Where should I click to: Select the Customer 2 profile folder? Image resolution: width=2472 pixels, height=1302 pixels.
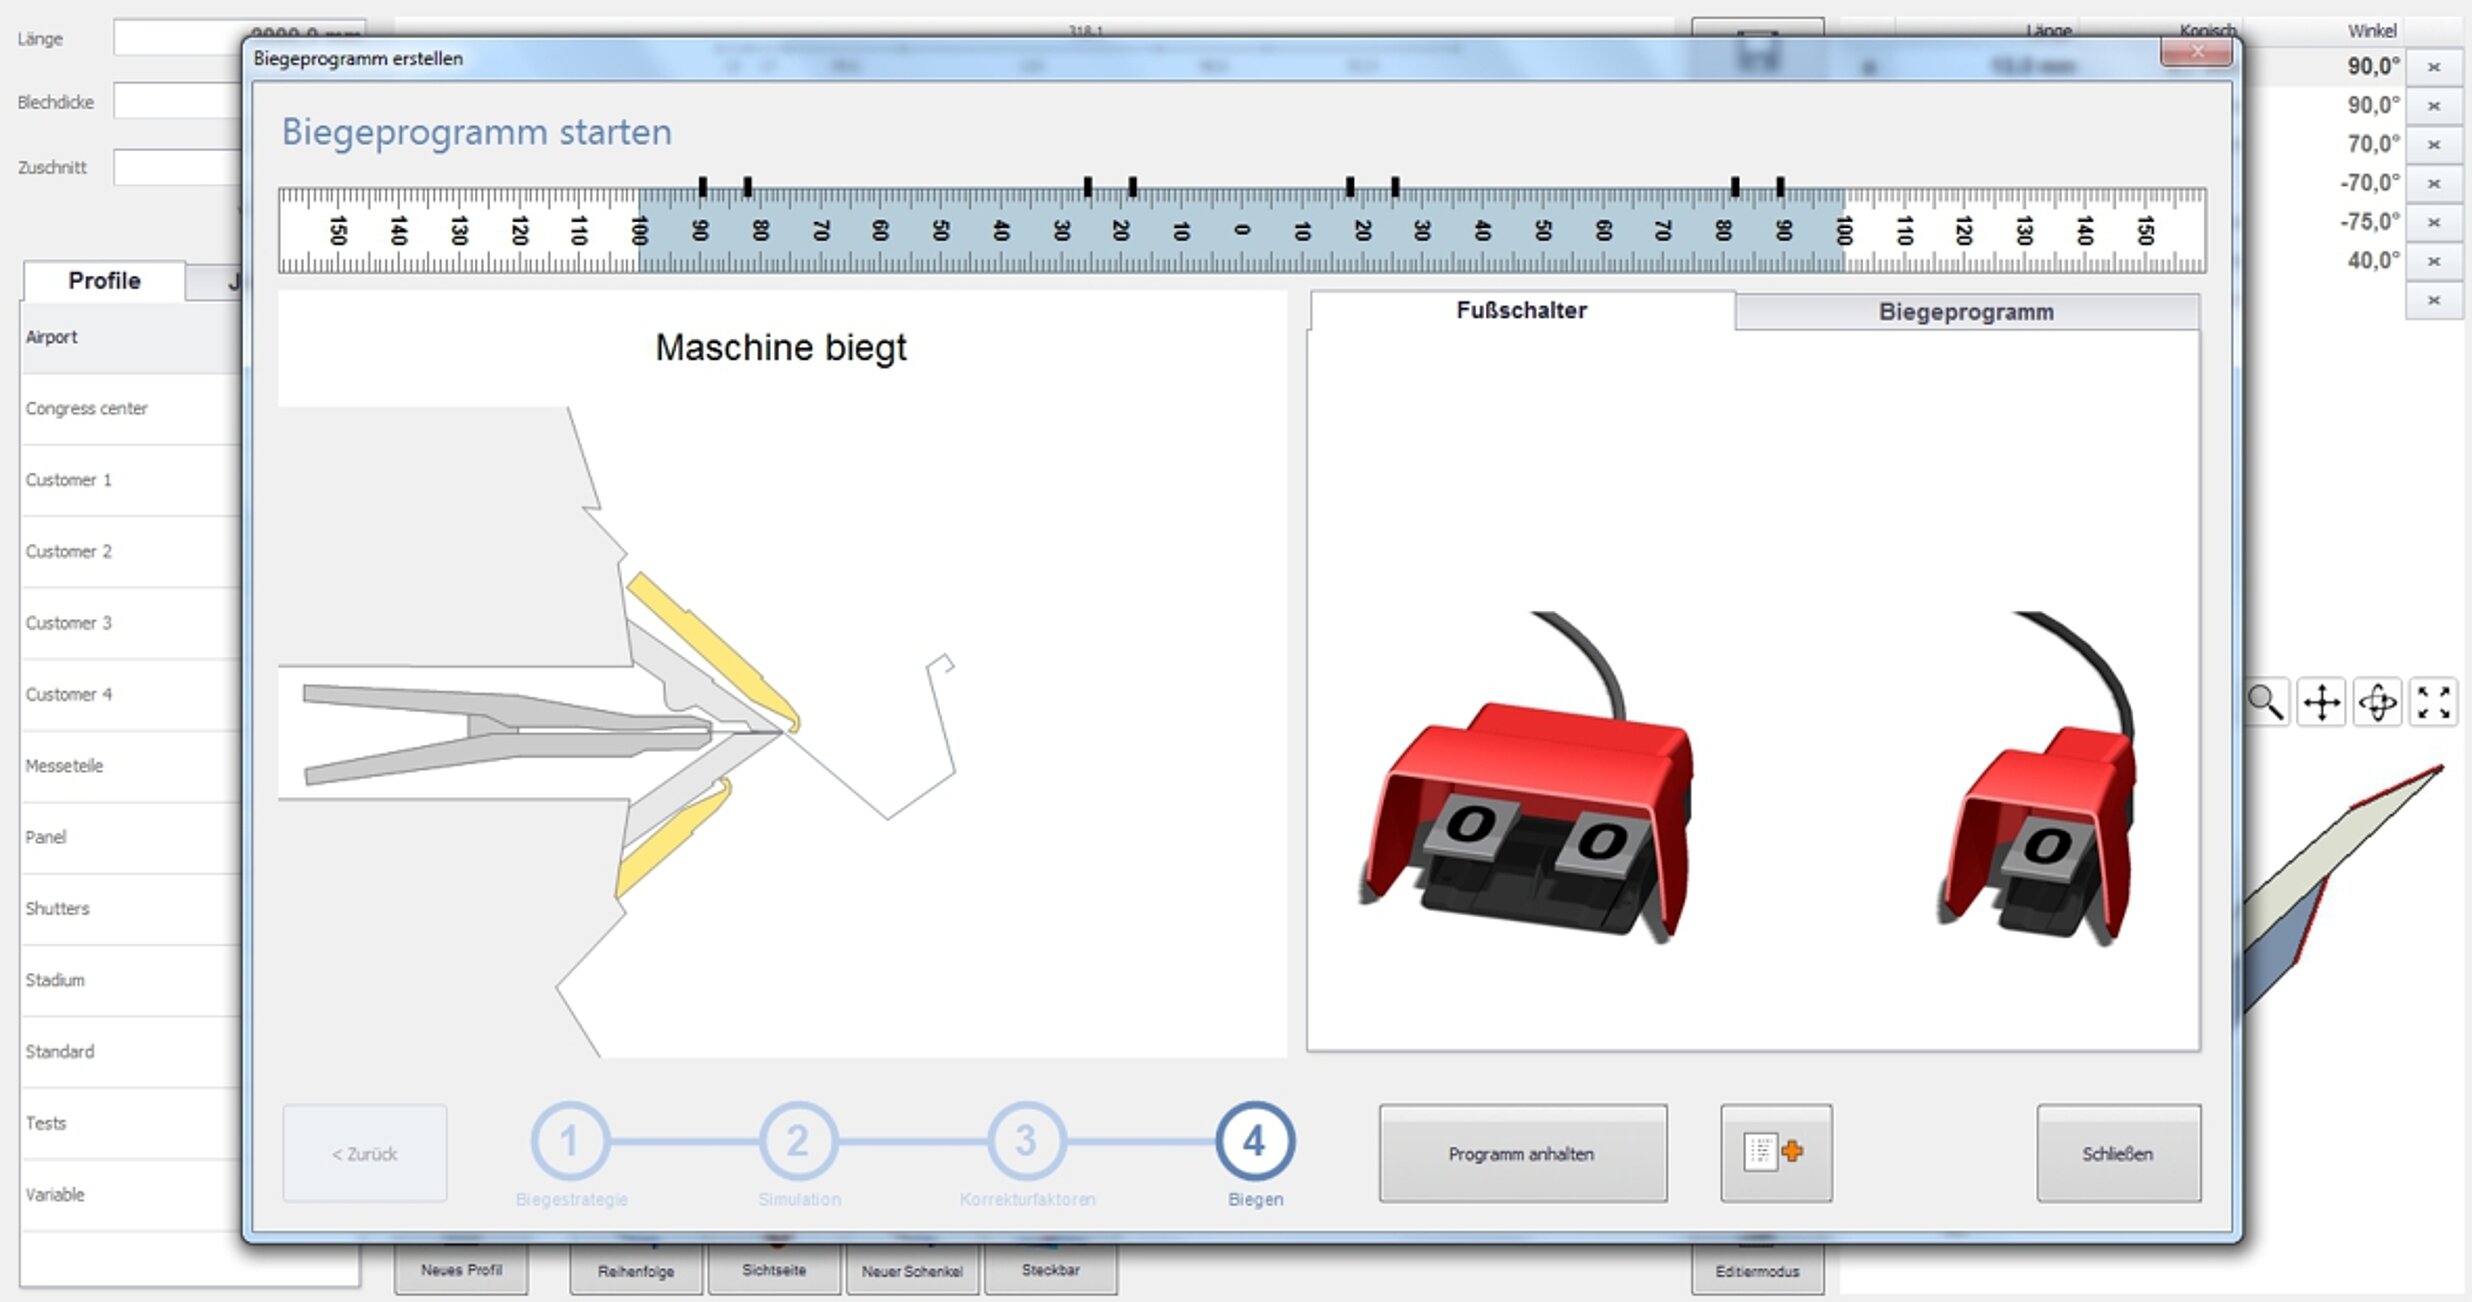(69, 551)
